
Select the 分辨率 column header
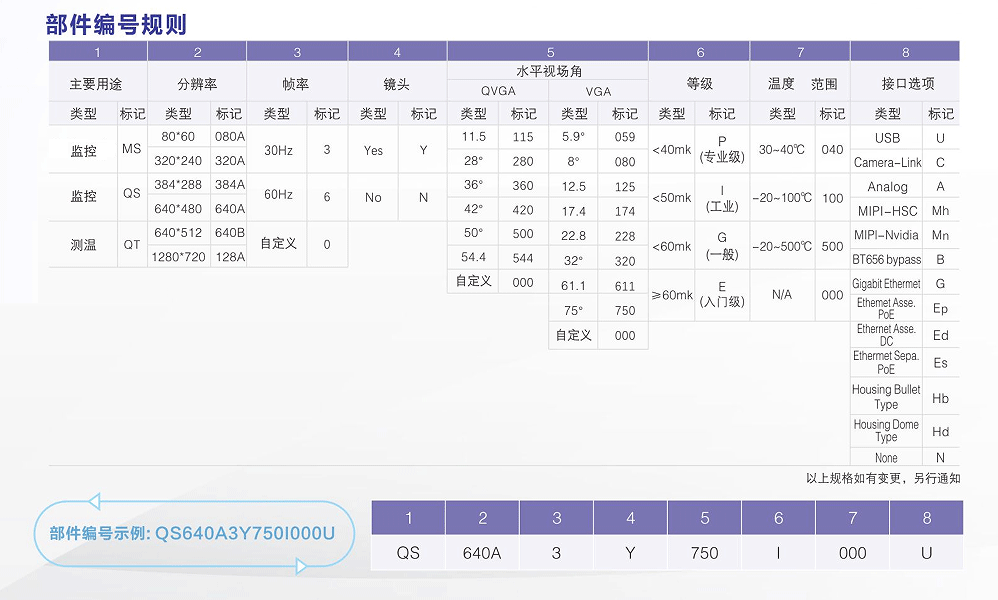197,84
